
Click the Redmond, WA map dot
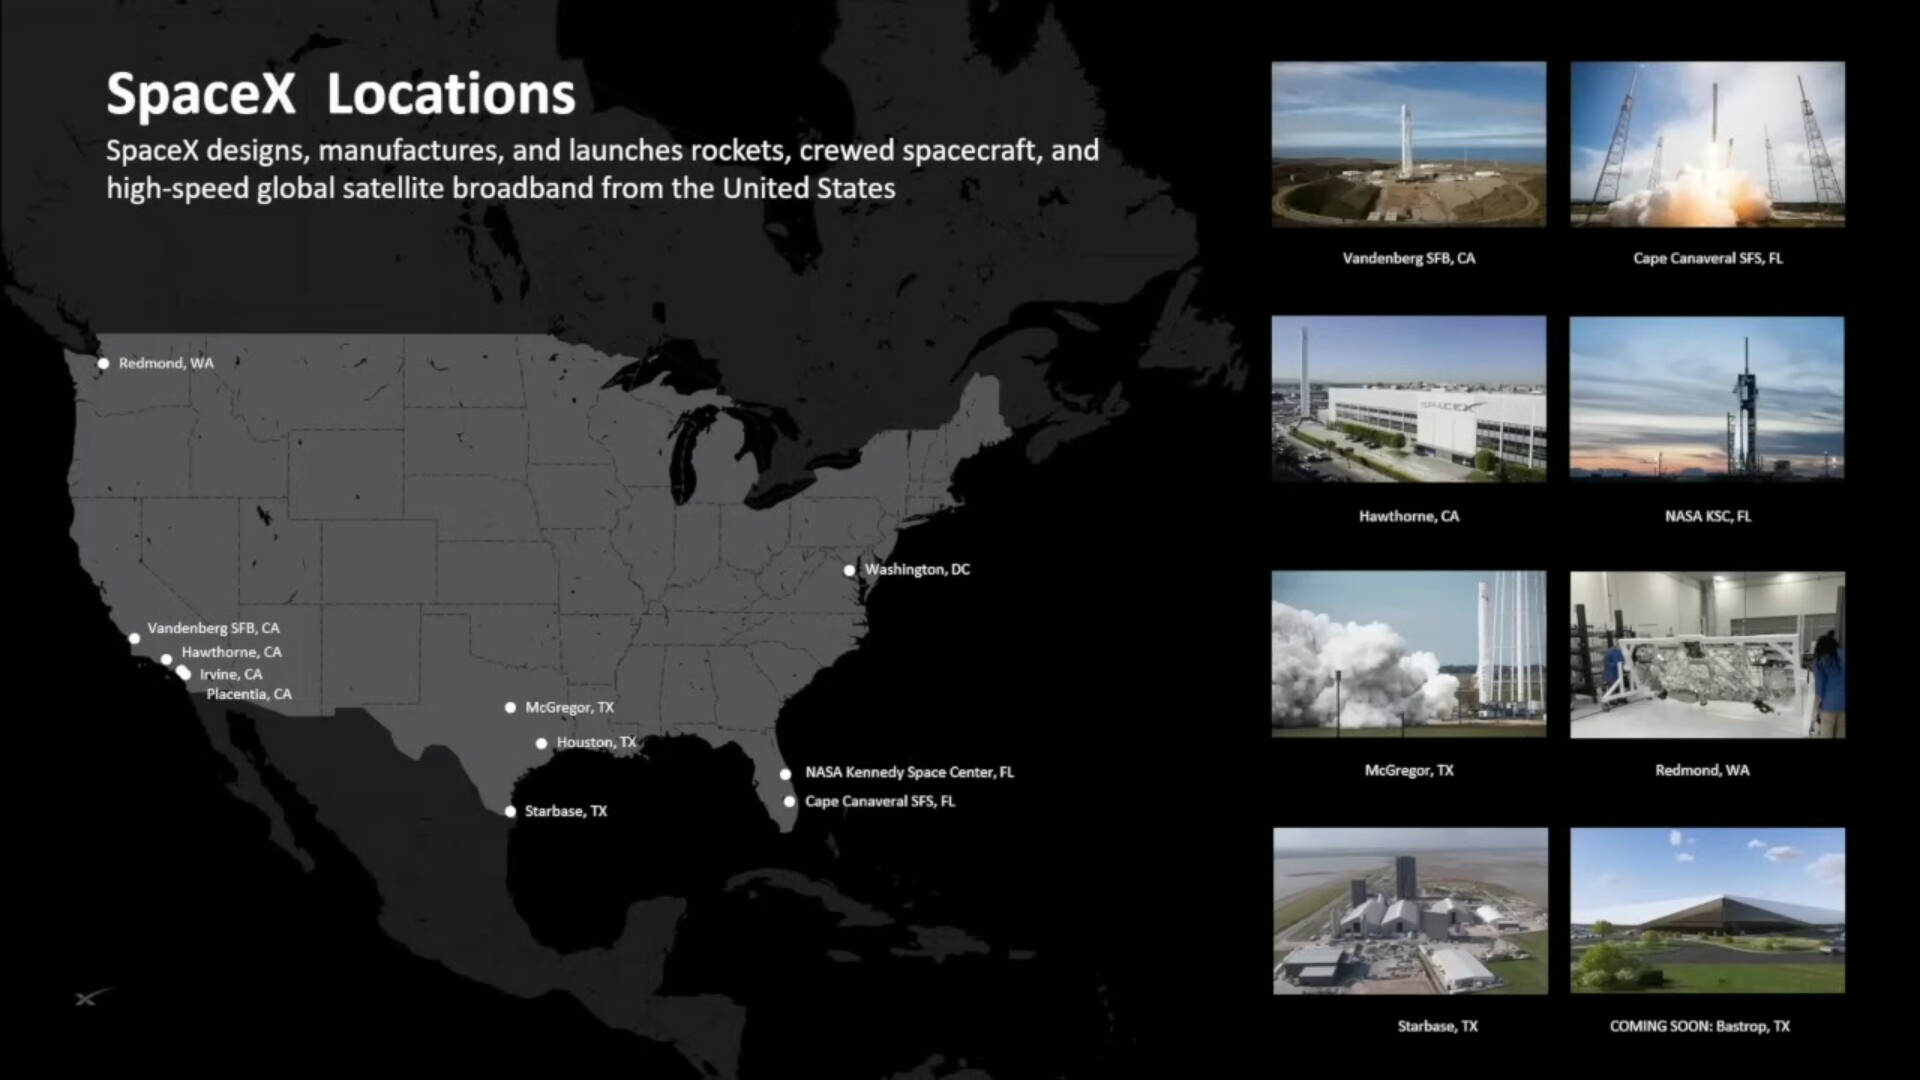[x=103, y=363]
